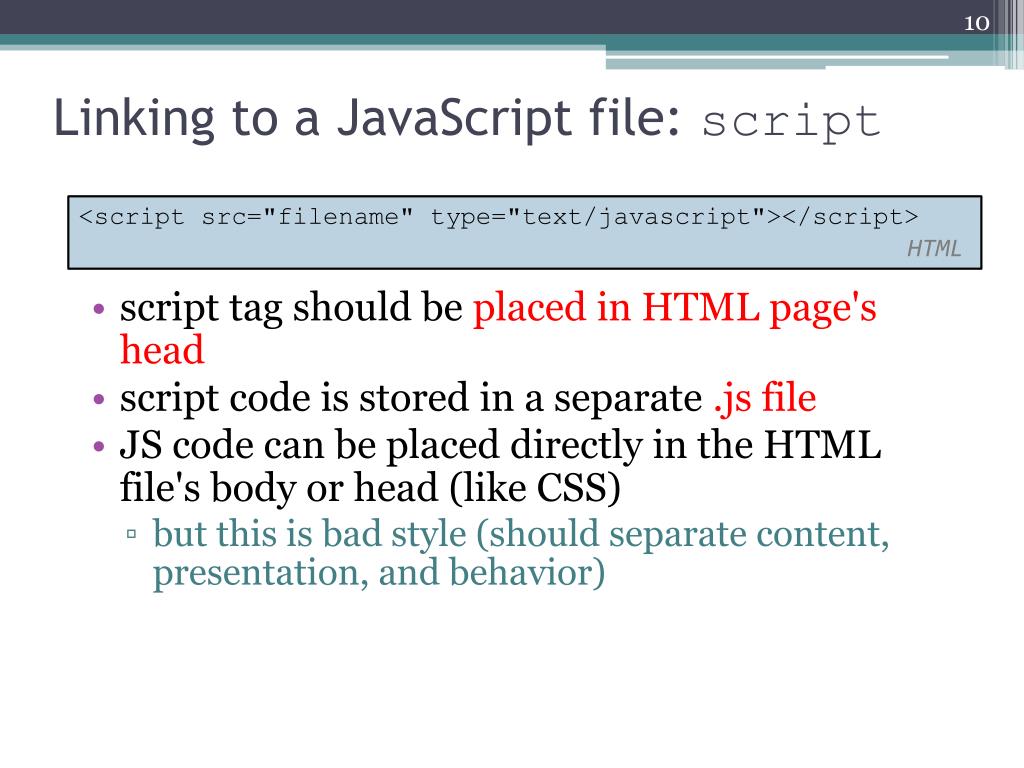Click the 'HTML' label in the code box

(x=934, y=249)
